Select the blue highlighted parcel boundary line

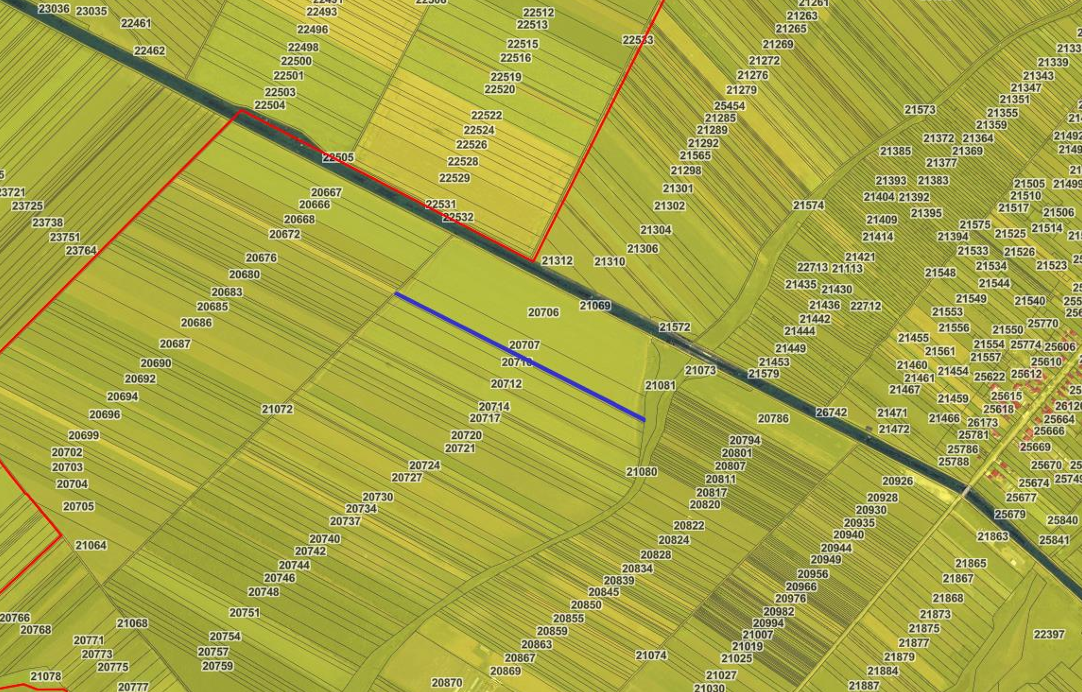point(520,356)
